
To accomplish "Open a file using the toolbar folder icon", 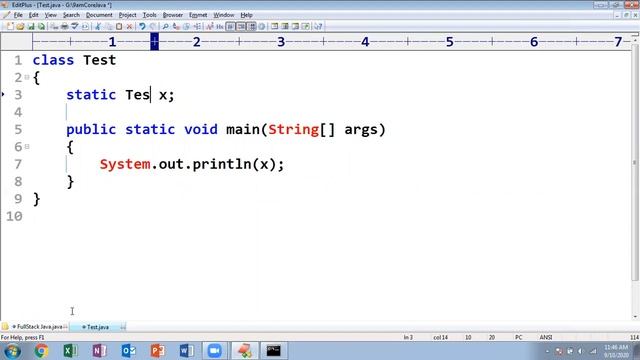I will (x=20, y=27).
